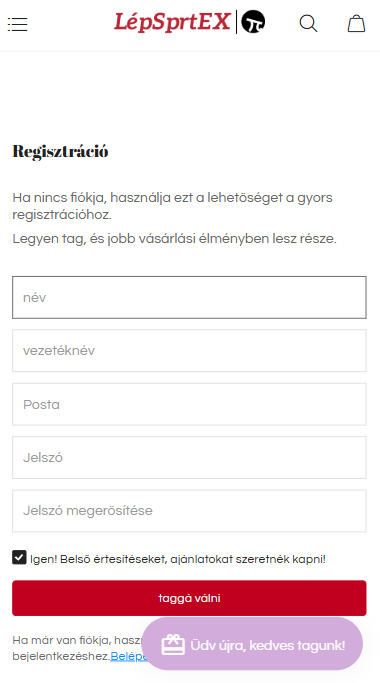The image size is (380, 683).
Task: Open the hamburger navigation menu
Action: [x=17, y=24]
